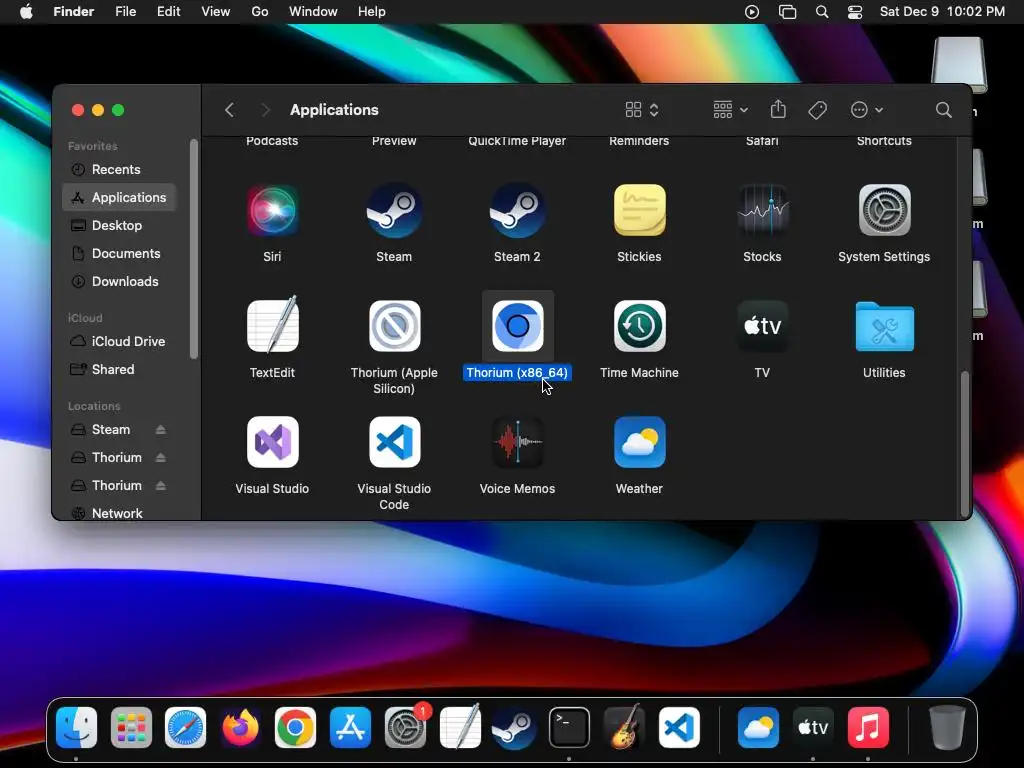The width and height of the screenshot is (1024, 768).
Task: Open GarageBand from the Dock
Action: coord(624,727)
